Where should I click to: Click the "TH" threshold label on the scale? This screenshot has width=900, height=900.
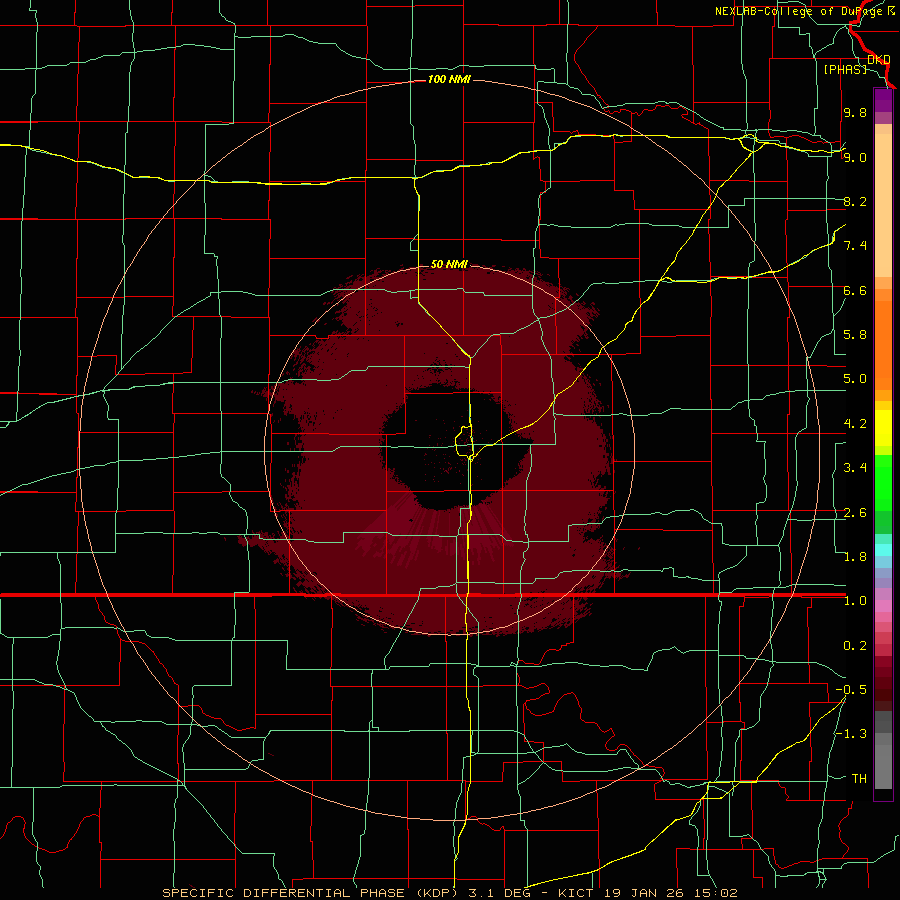[x=859, y=779]
